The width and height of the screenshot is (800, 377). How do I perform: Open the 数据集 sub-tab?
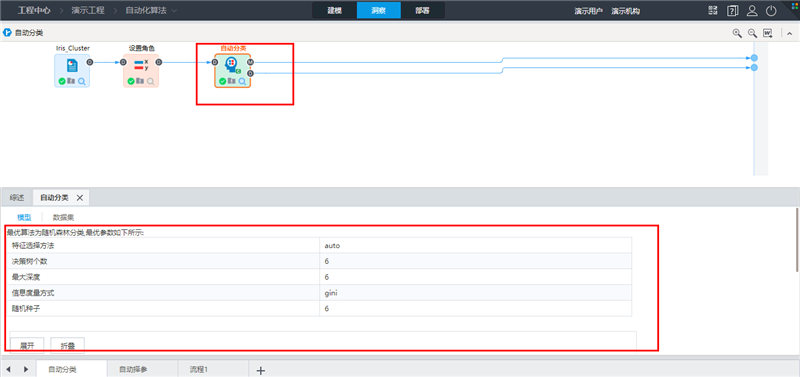[x=63, y=217]
